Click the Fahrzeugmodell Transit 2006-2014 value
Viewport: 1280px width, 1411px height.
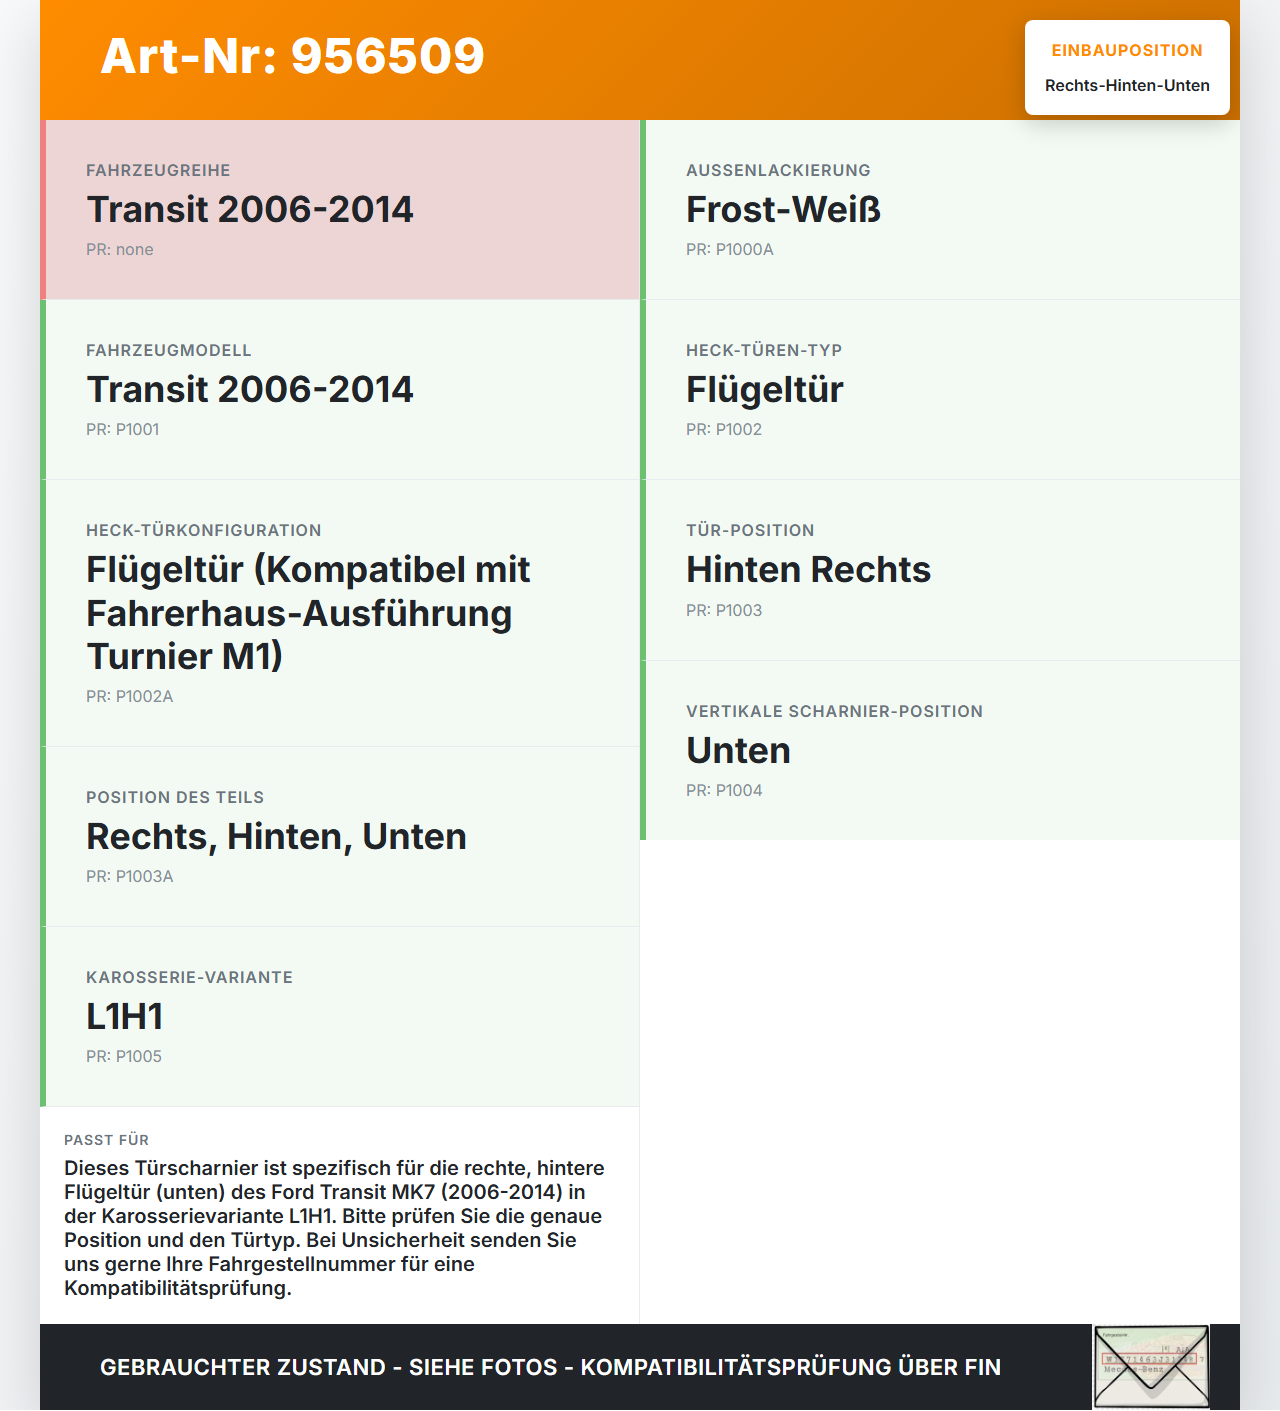click(x=249, y=390)
